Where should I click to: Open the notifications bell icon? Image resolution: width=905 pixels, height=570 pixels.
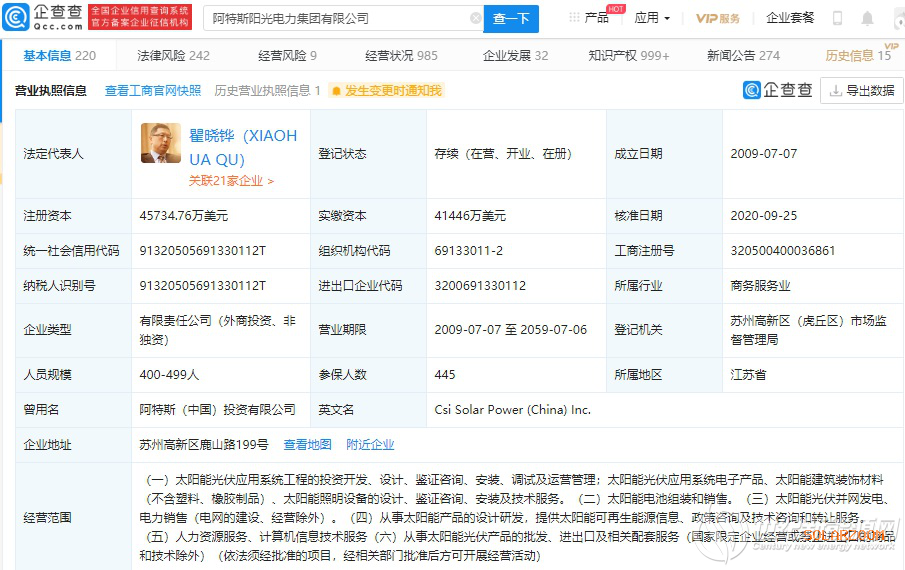tap(867, 18)
